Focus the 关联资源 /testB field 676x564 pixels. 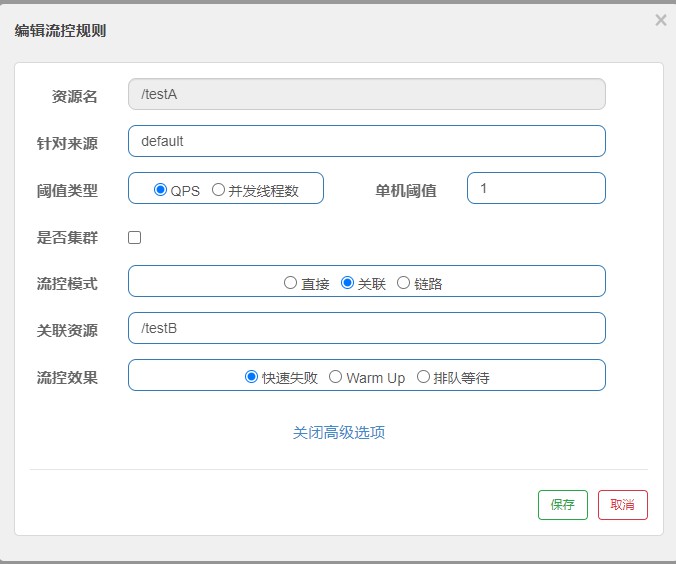367,328
